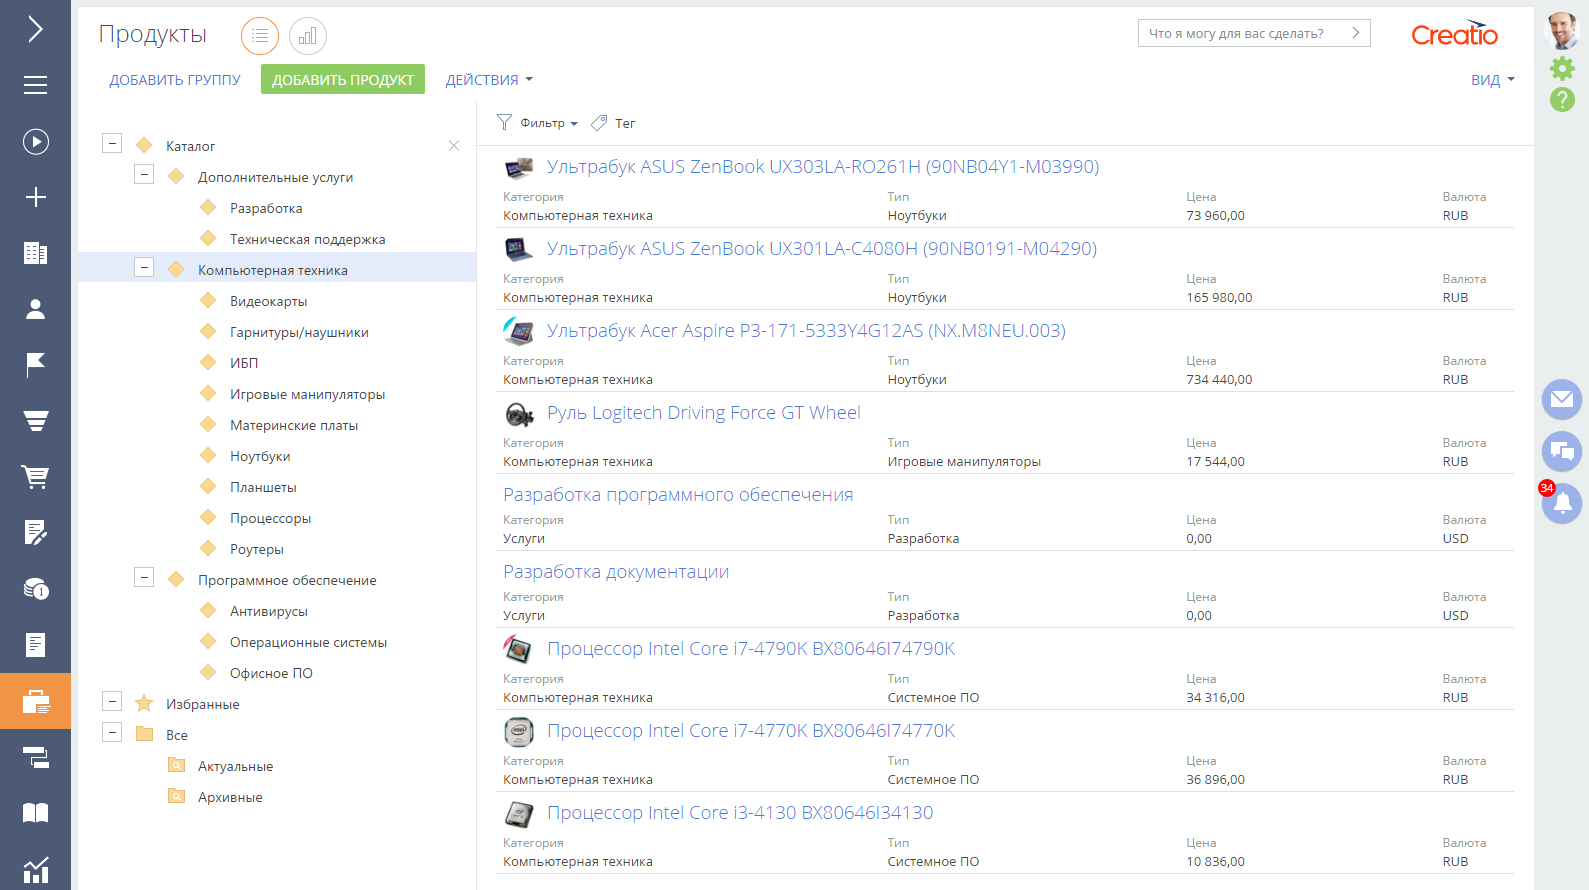Select Игровые манипуляторы folder
1589x890 pixels.
tap(307, 394)
